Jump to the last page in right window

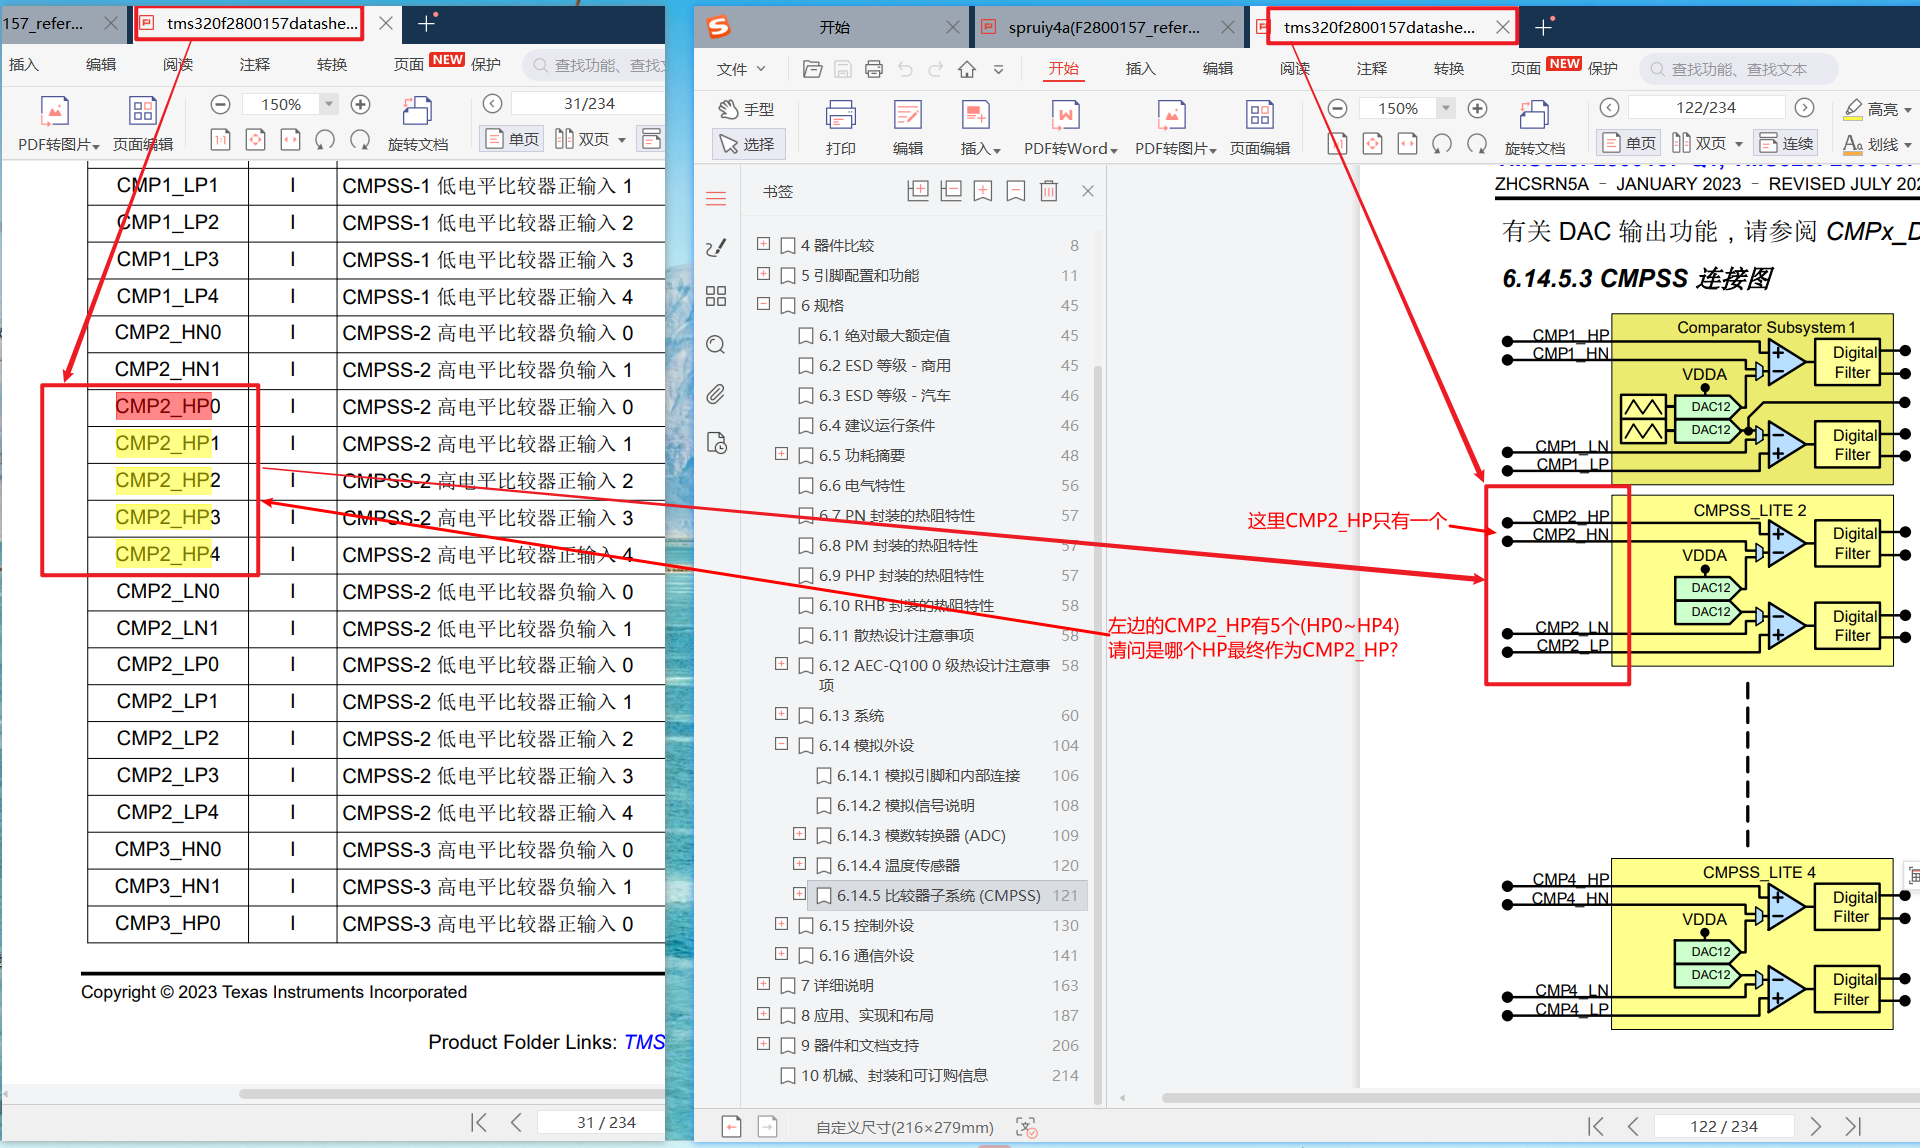point(1853,1126)
